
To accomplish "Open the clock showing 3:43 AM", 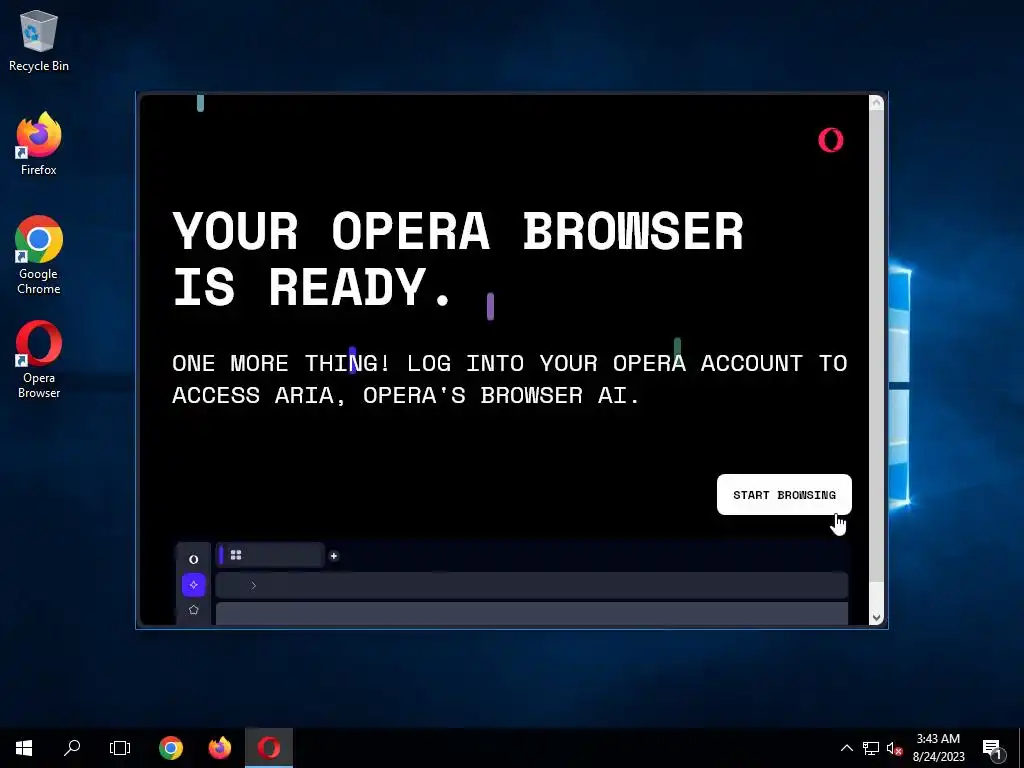I will coord(938,748).
